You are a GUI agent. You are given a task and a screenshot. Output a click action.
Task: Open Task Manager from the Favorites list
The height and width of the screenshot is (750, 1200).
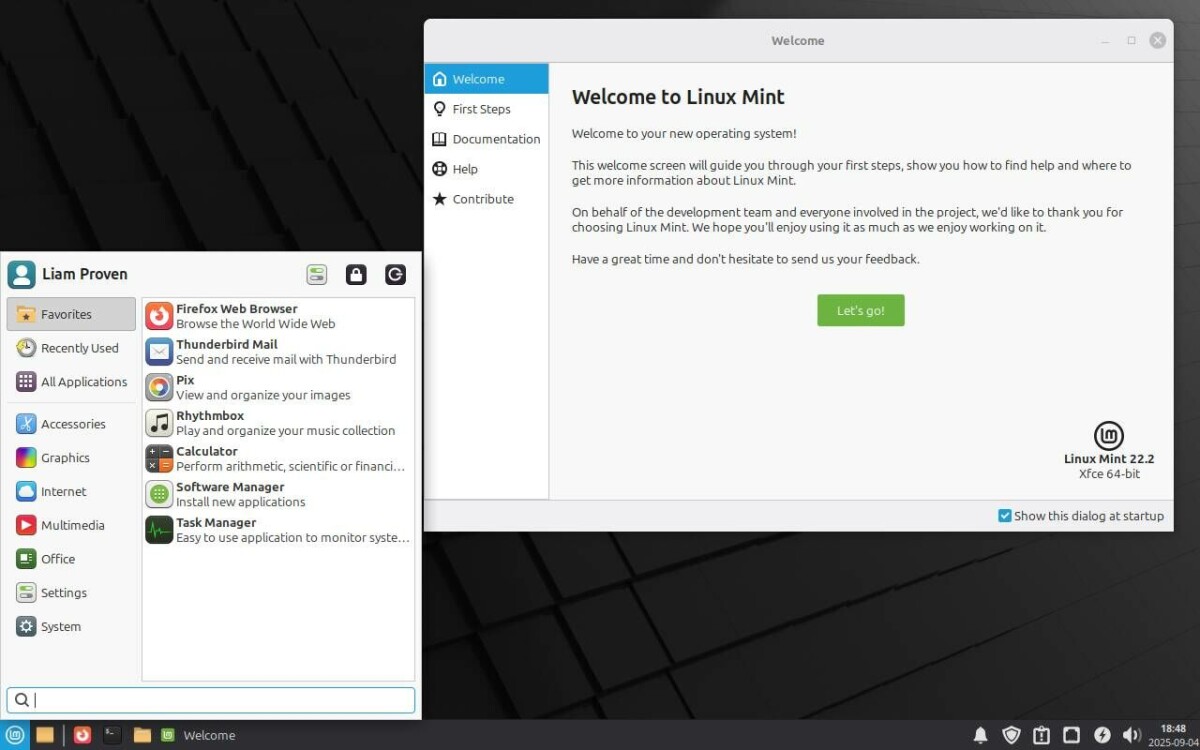pos(278,530)
